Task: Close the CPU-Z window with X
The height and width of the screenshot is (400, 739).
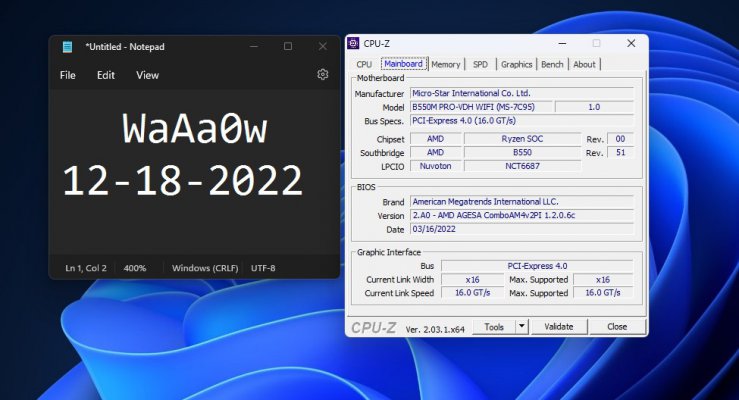Action: click(631, 43)
